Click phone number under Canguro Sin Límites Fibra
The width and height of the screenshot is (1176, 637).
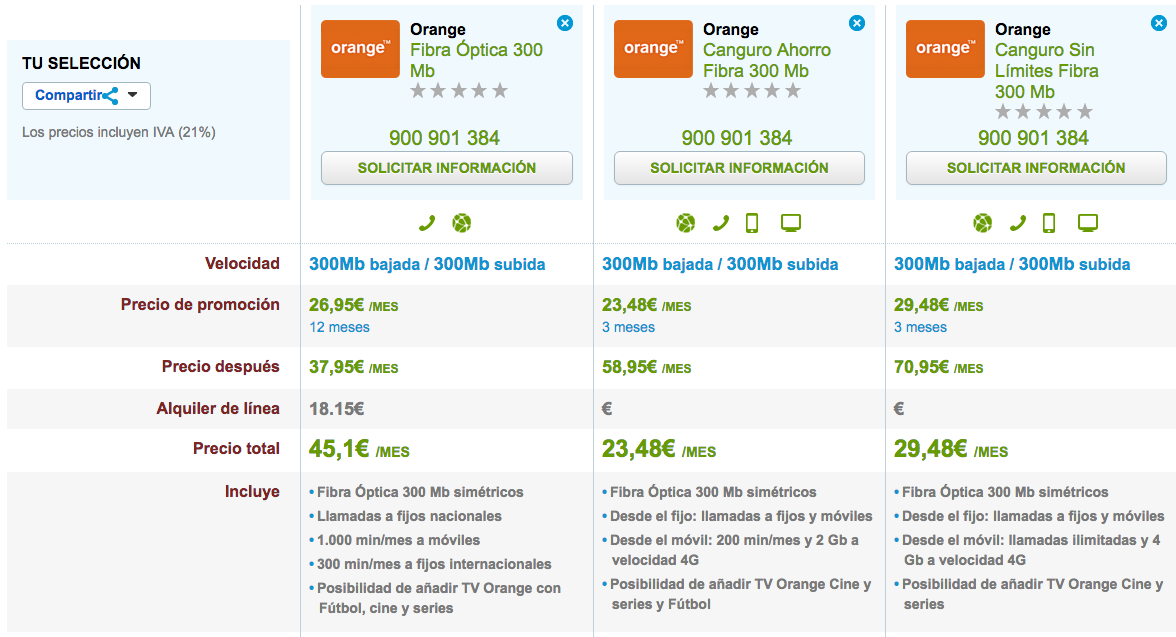(x=1033, y=138)
